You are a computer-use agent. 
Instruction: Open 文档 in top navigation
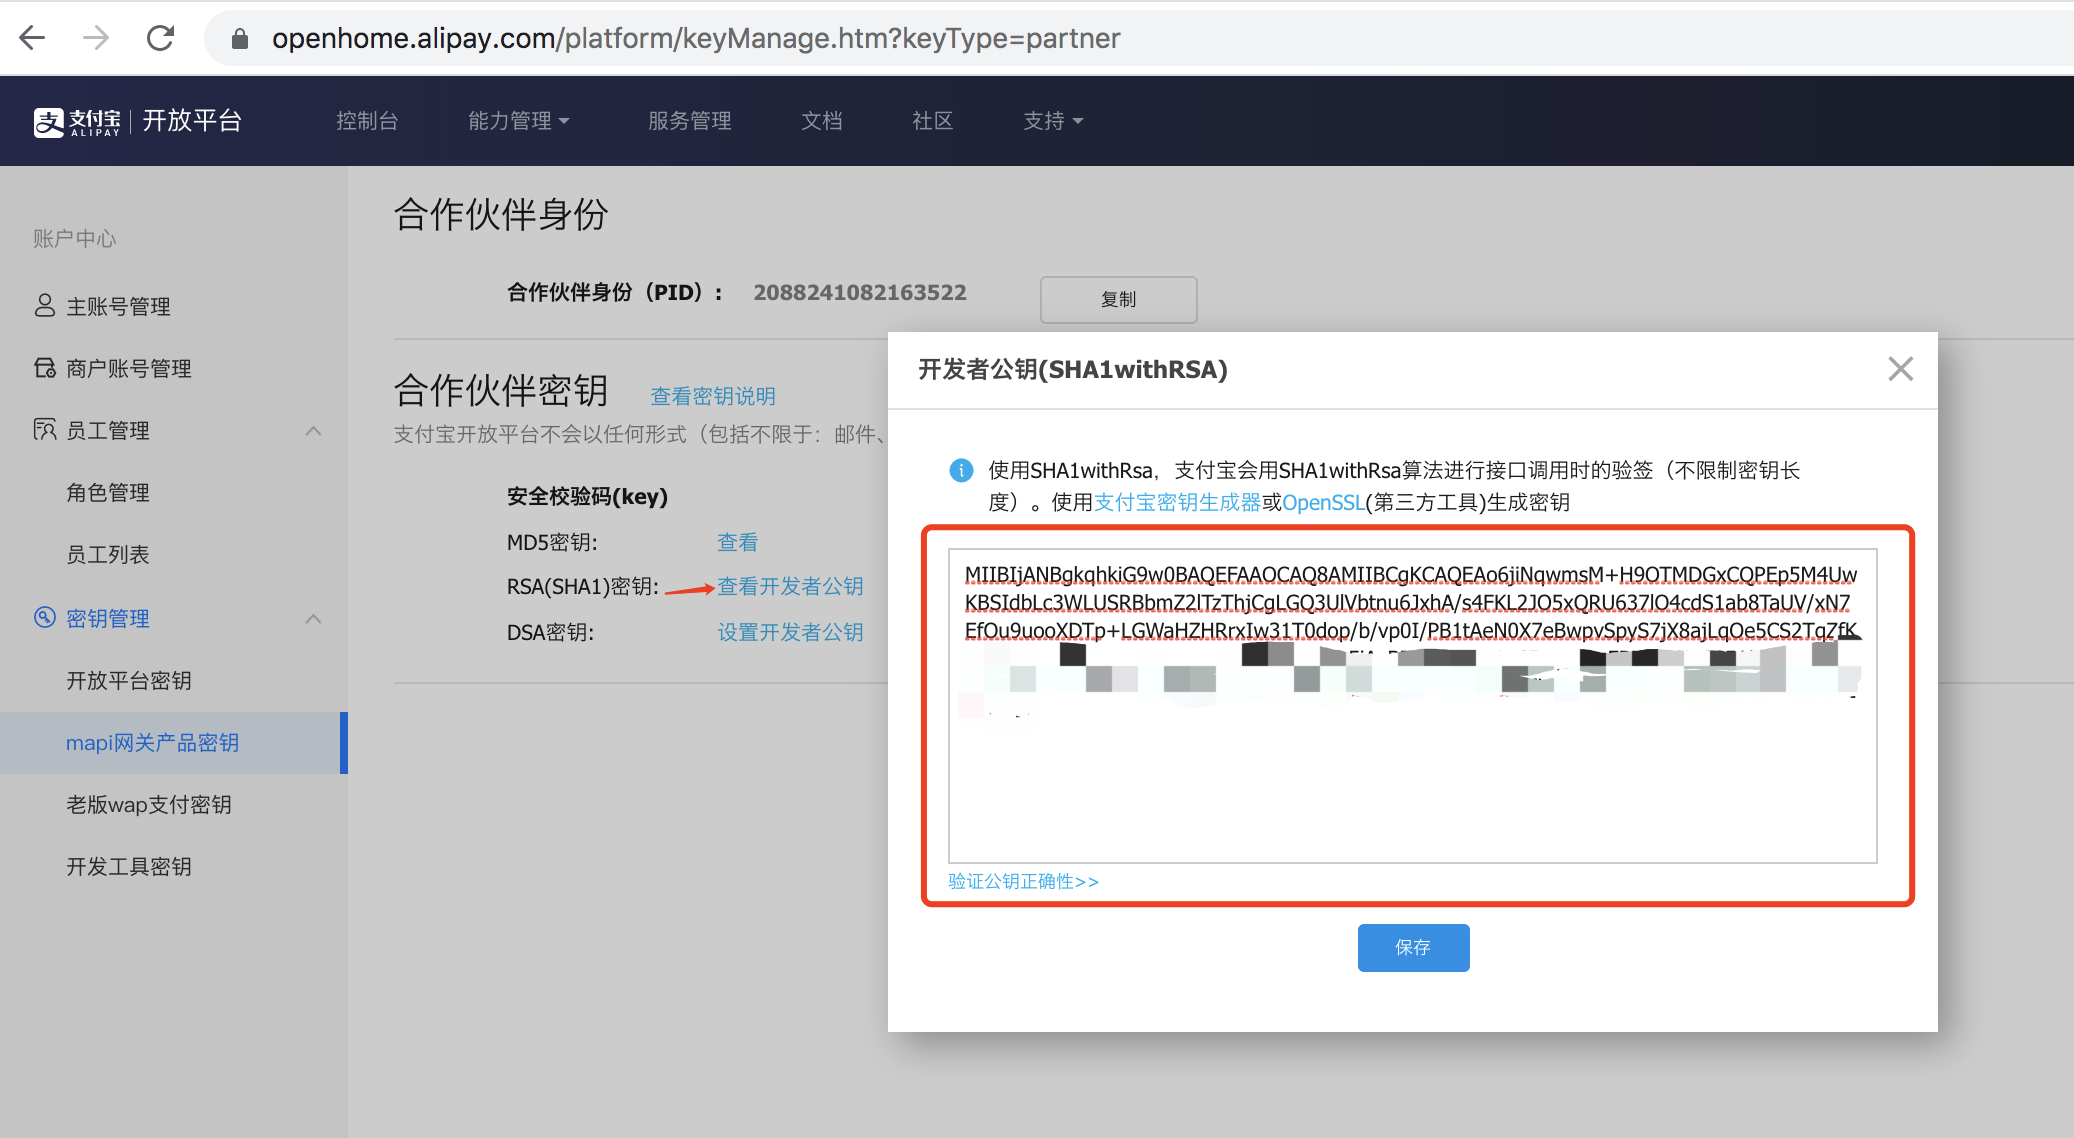click(x=822, y=121)
